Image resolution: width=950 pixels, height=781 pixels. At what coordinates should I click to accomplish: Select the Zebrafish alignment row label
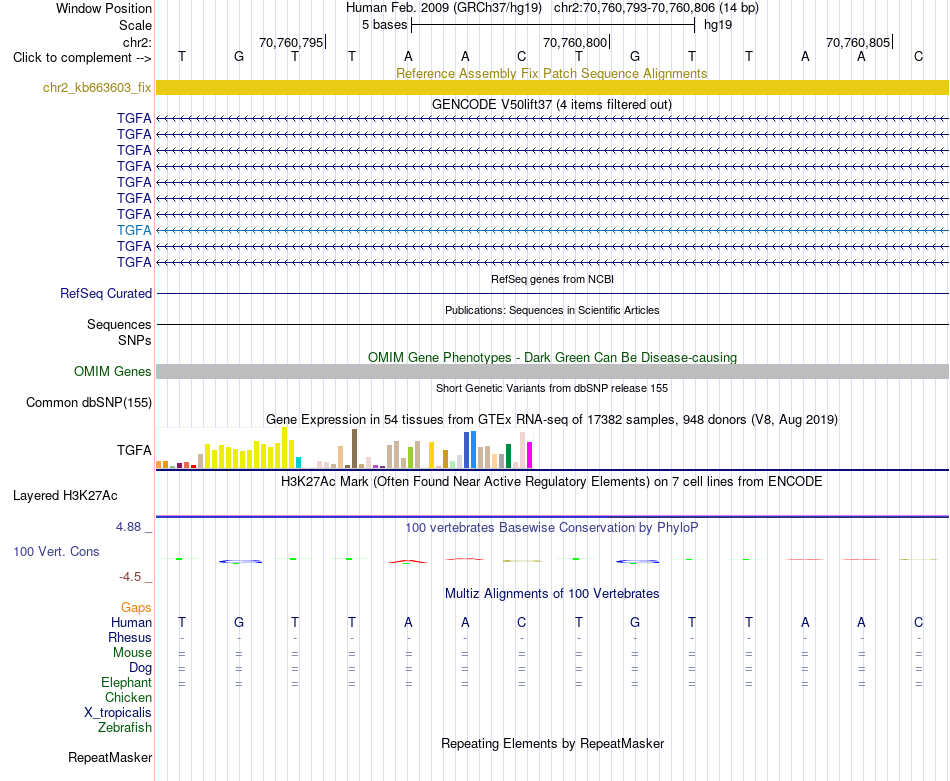(x=125, y=727)
